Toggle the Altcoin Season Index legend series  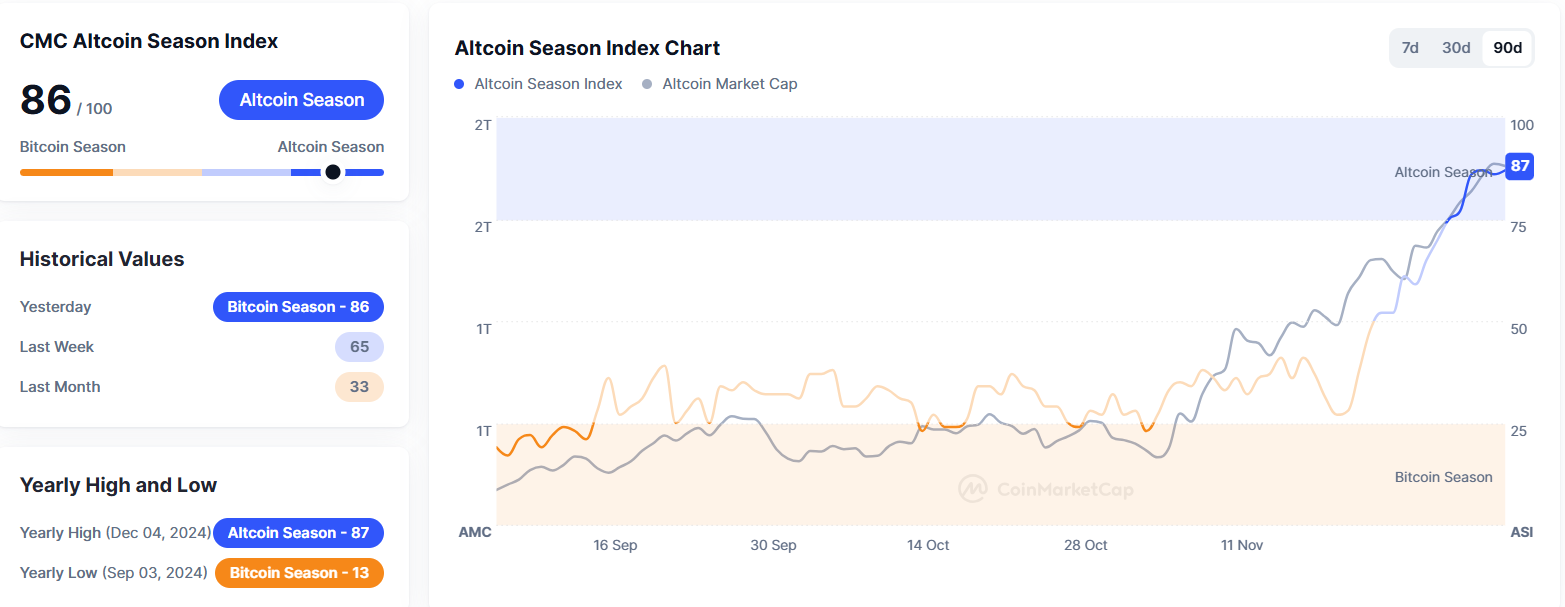[538, 84]
